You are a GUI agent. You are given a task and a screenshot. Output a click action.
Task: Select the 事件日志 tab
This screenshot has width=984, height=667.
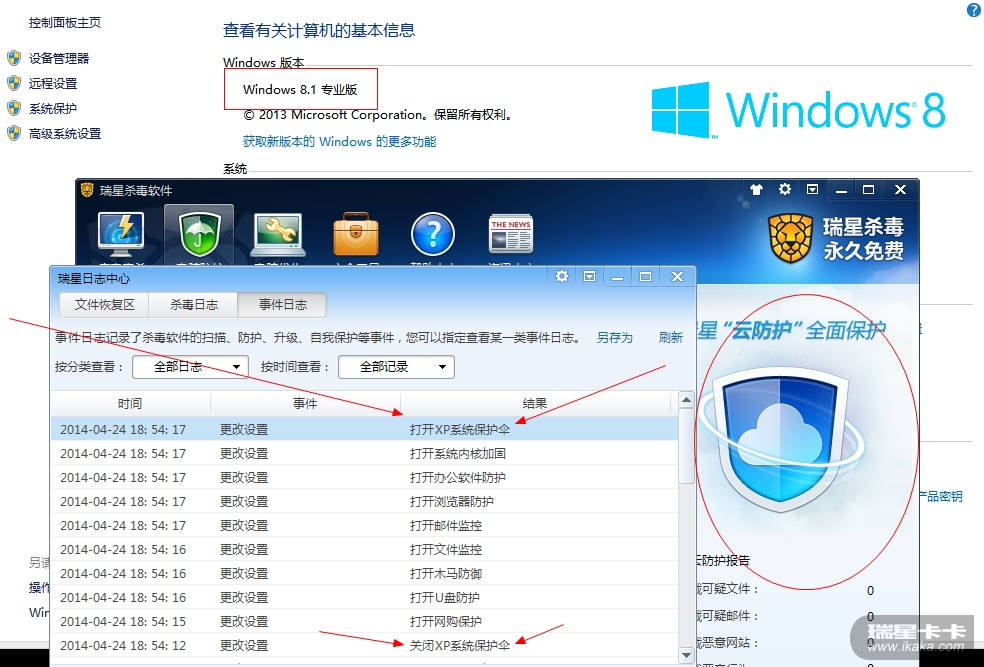[x=282, y=305]
